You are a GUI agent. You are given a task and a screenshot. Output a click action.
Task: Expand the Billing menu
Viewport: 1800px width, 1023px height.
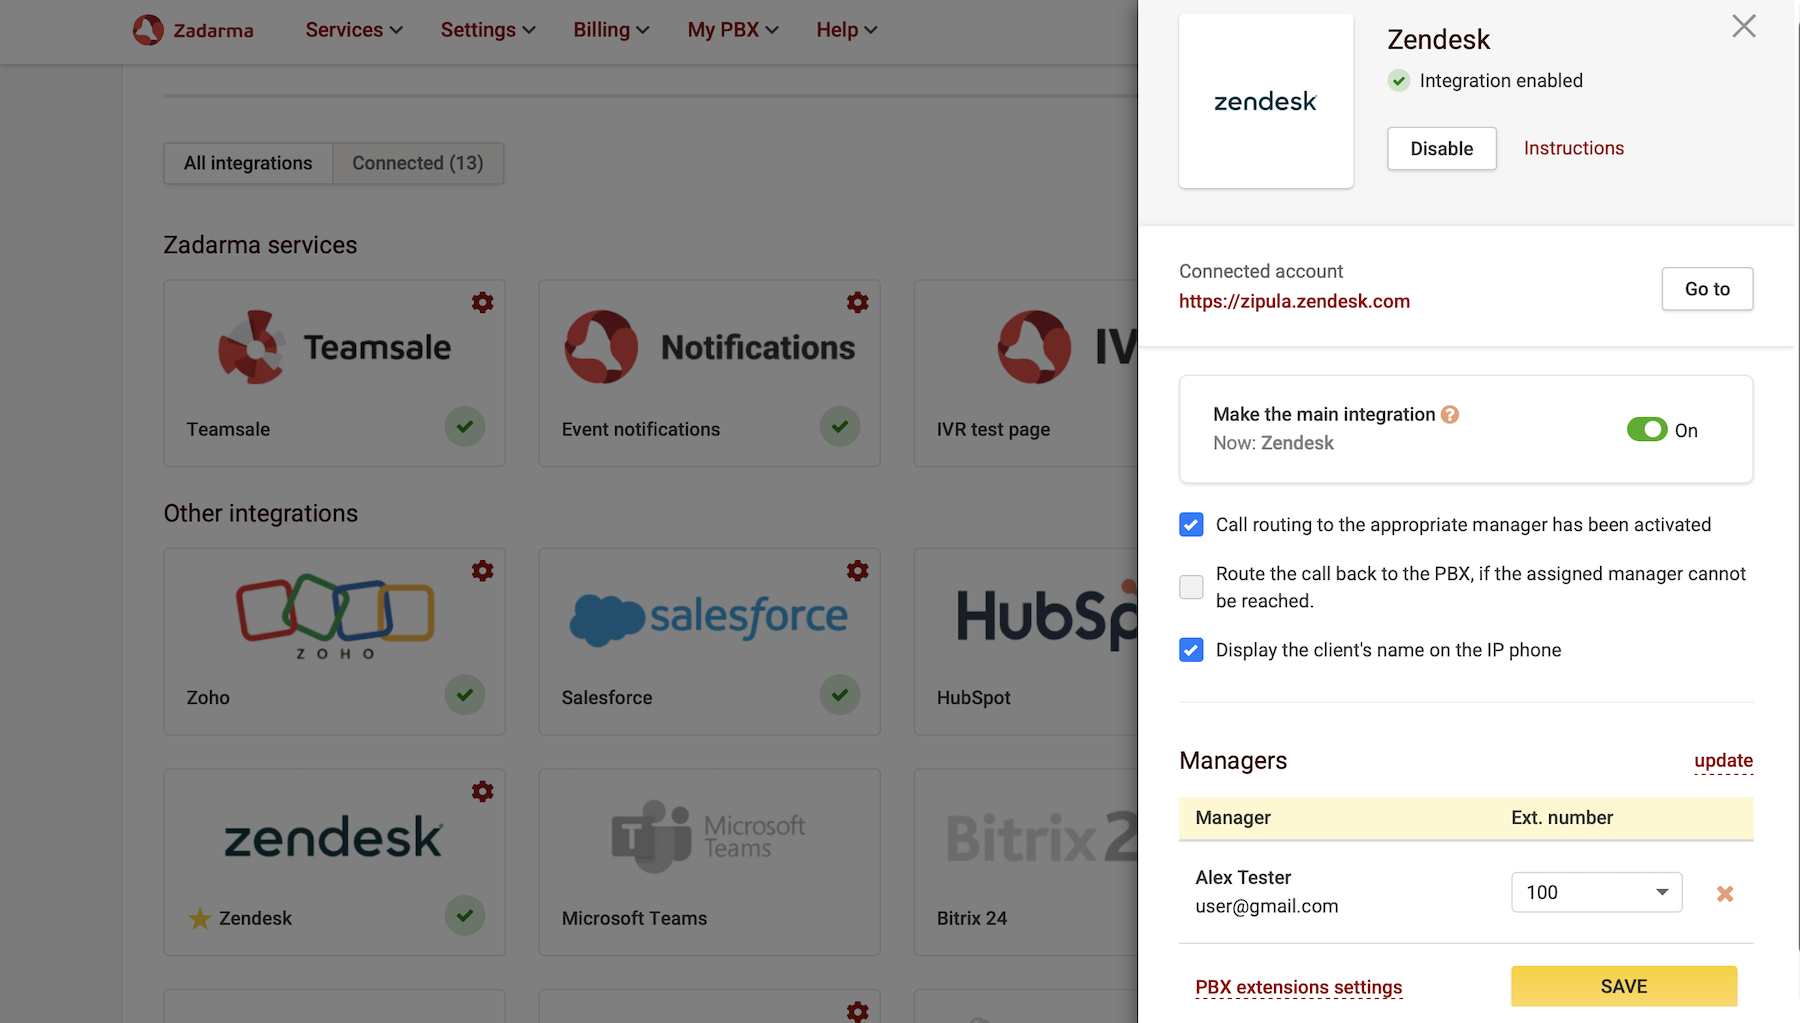click(611, 30)
